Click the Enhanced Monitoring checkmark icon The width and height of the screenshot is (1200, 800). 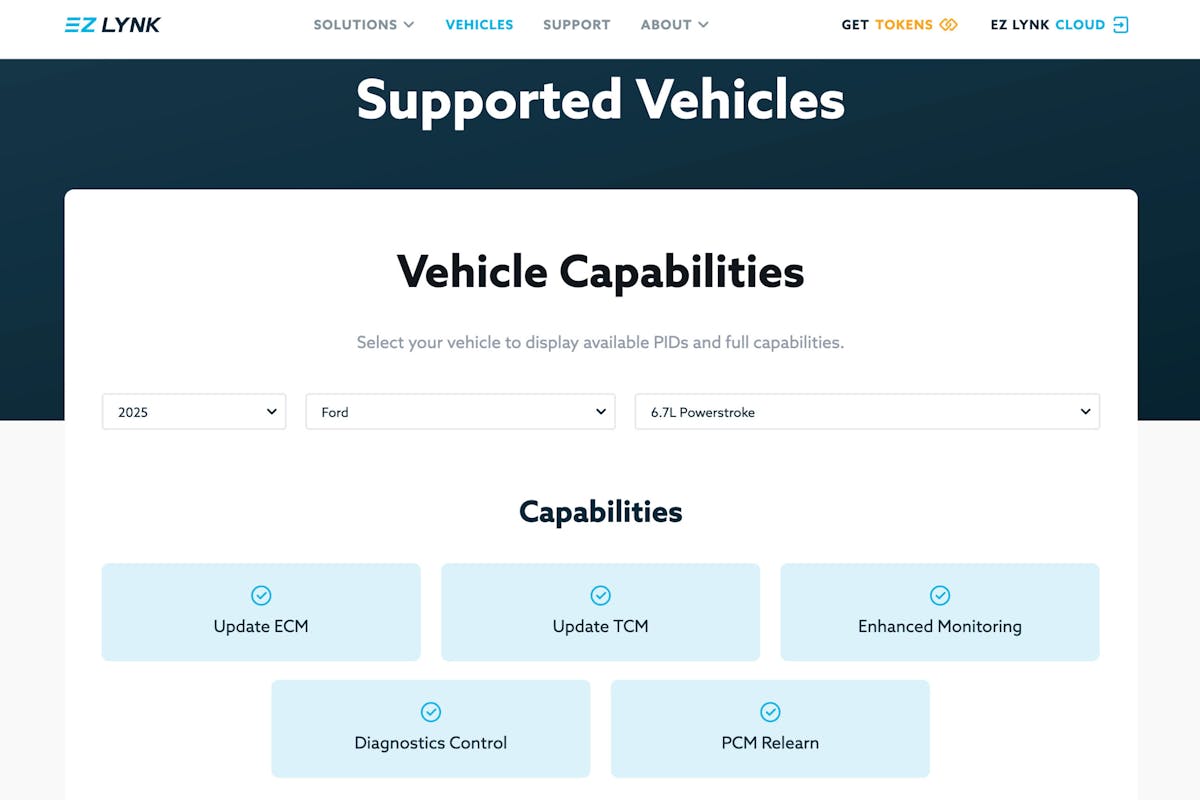[940, 596]
